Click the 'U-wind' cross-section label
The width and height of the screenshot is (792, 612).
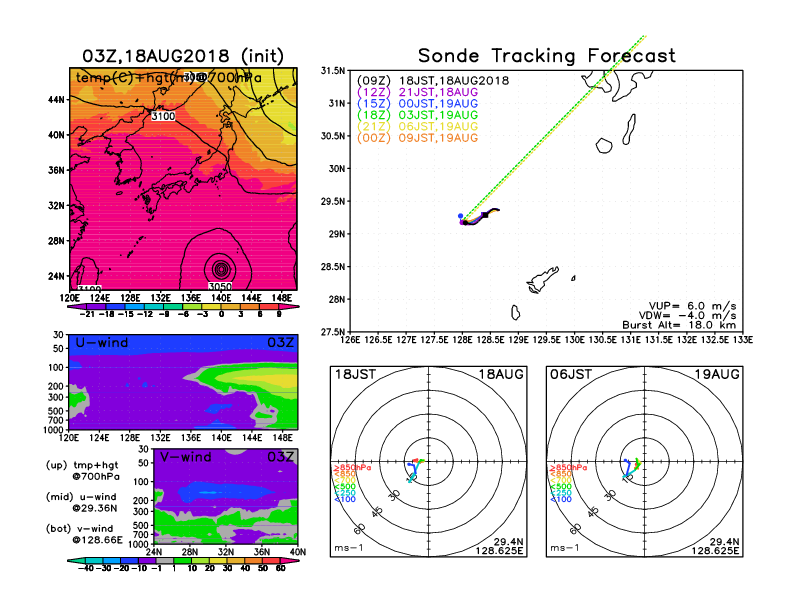point(102,343)
